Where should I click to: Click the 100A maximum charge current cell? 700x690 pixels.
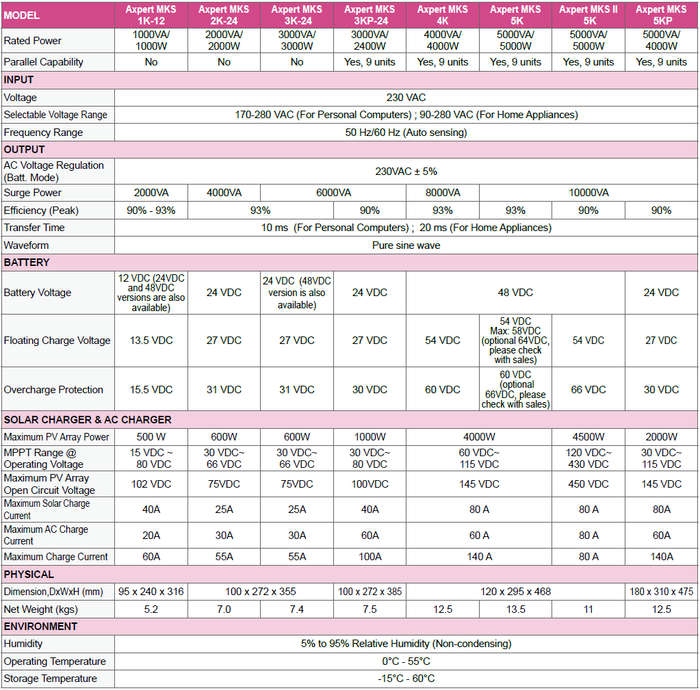click(x=370, y=557)
